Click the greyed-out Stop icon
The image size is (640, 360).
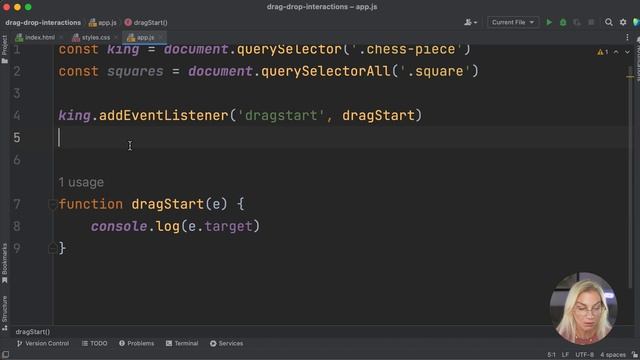(x=591, y=22)
